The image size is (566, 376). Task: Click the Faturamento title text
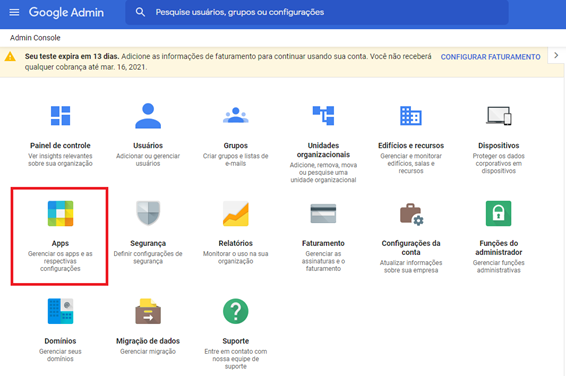coord(323,243)
